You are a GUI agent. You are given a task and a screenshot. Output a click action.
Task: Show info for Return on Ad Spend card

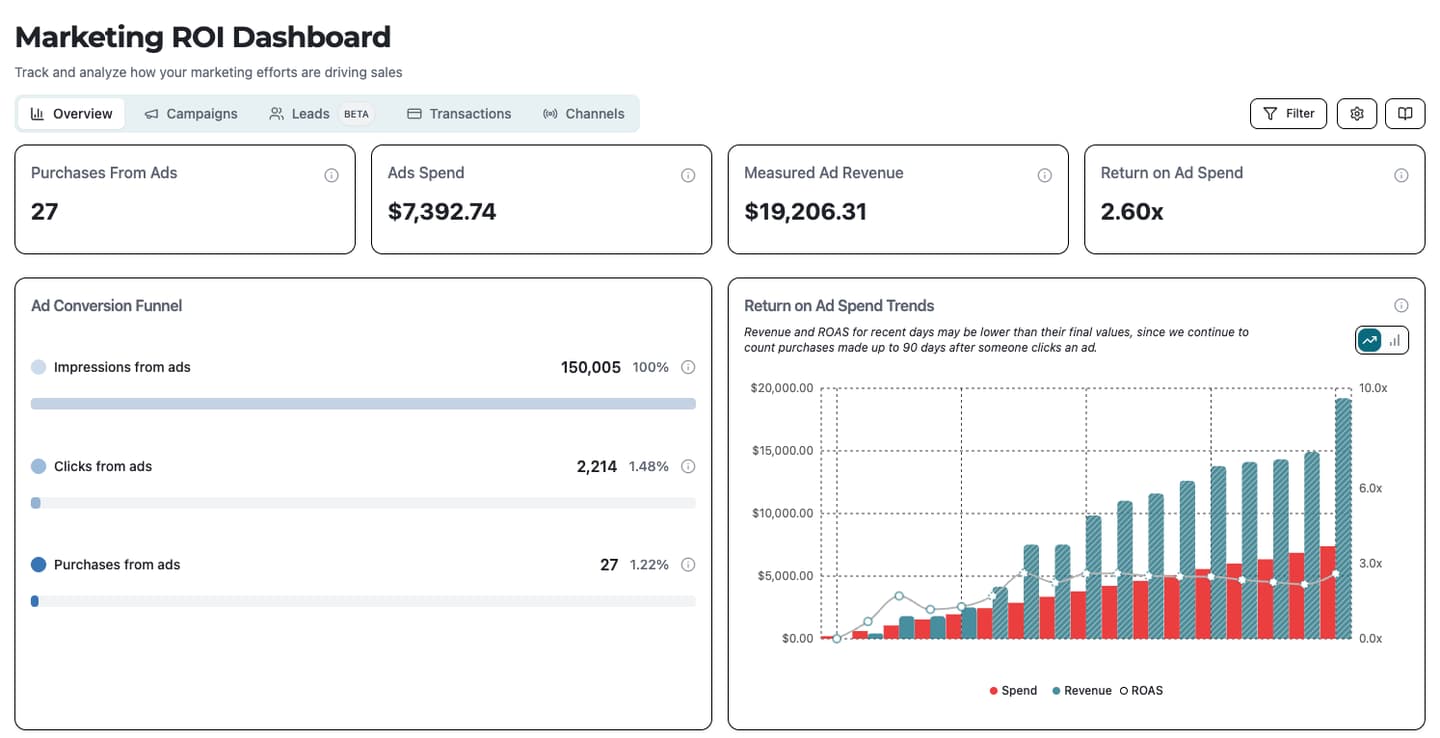(1401, 175)
